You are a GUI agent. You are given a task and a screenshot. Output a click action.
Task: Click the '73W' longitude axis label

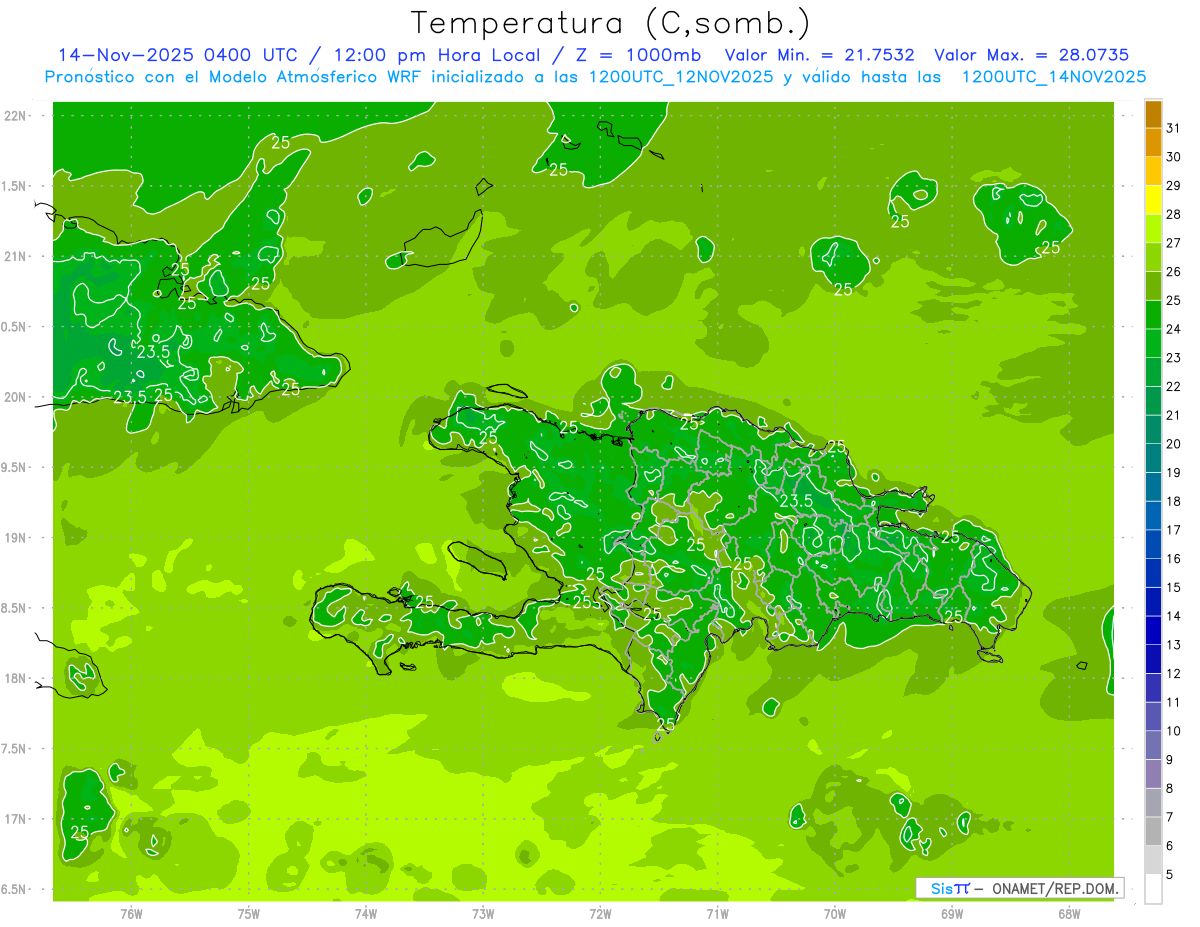click(483, 914)
